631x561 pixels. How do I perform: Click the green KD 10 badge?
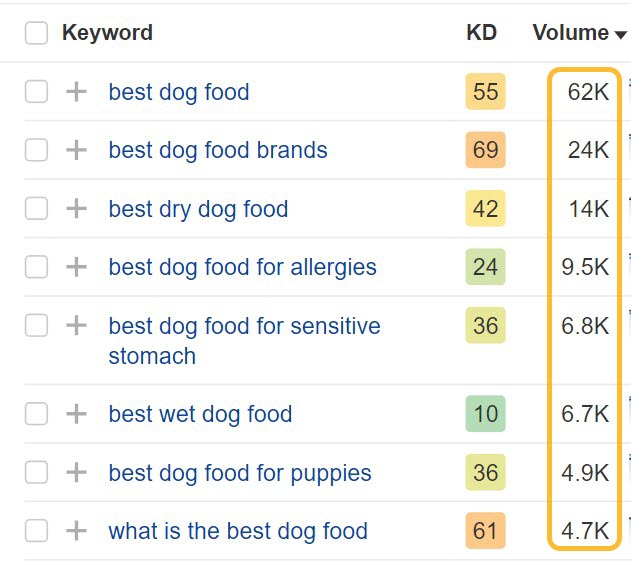[x=485, y=414]
